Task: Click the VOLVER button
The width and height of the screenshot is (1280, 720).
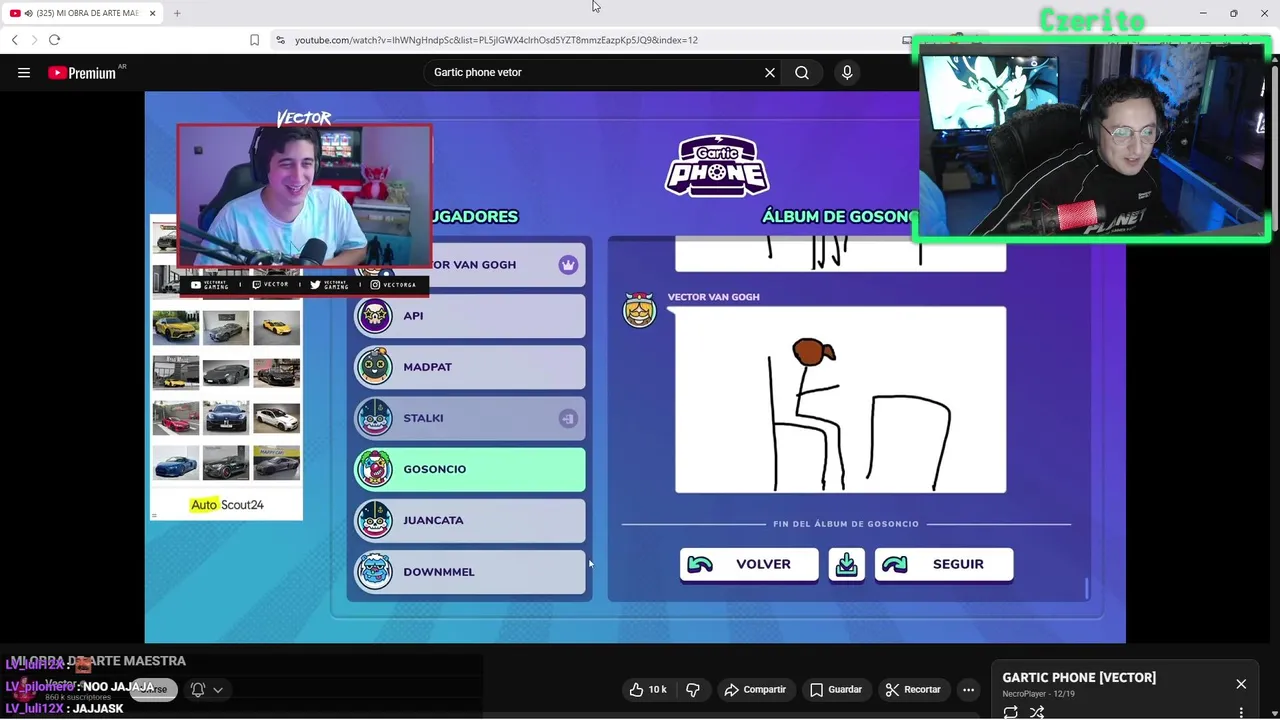Action: 749,564
